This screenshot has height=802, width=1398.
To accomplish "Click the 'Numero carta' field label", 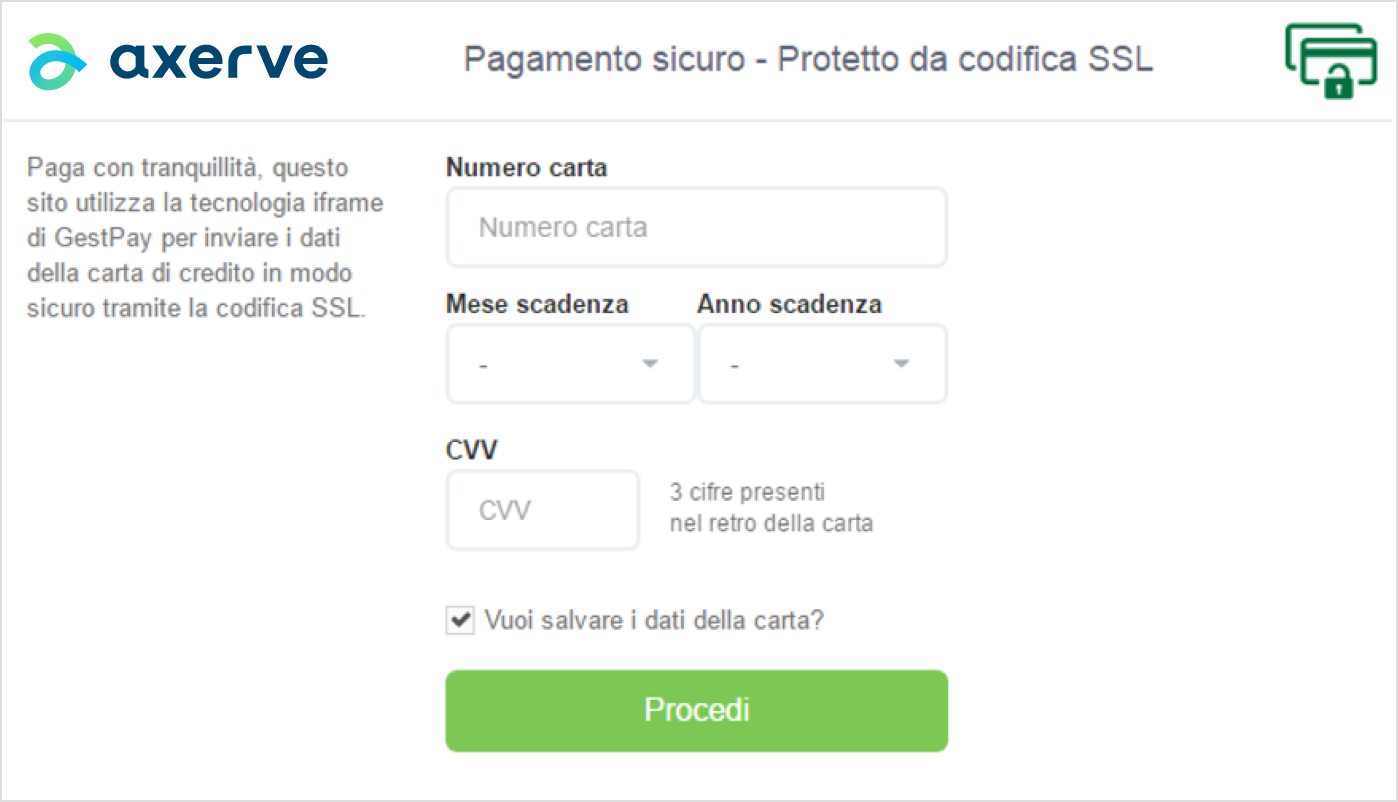I will [x=527, y=167].
